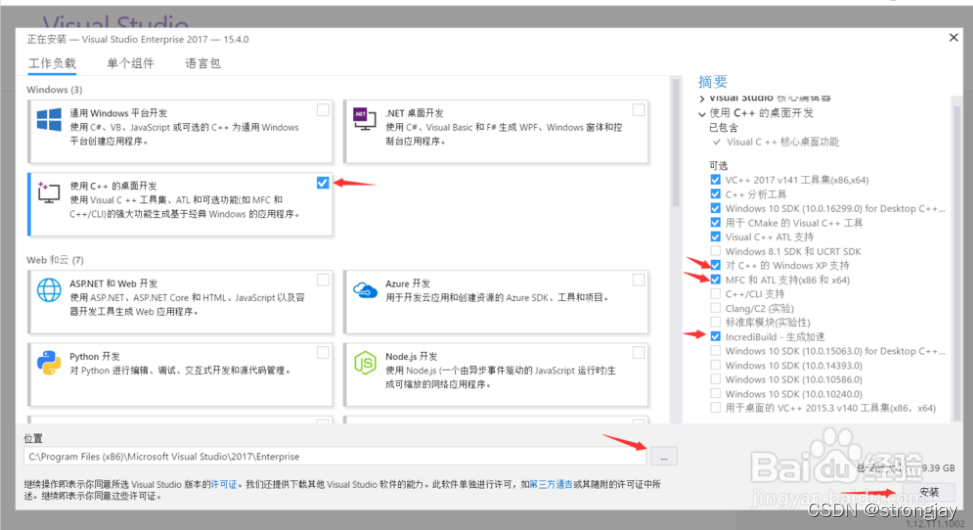Click the Python development icon

click(48, 362)
